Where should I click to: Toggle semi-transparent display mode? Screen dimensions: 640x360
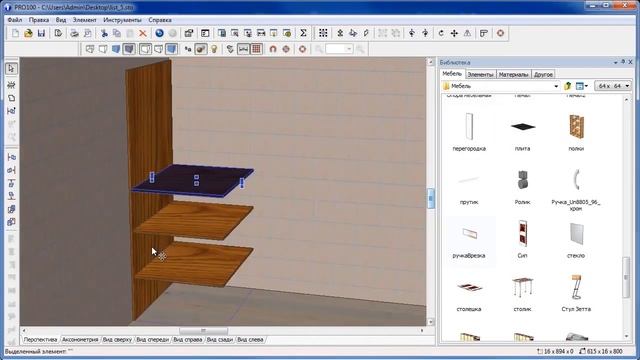pyautogui.click(x=158, y=49)
